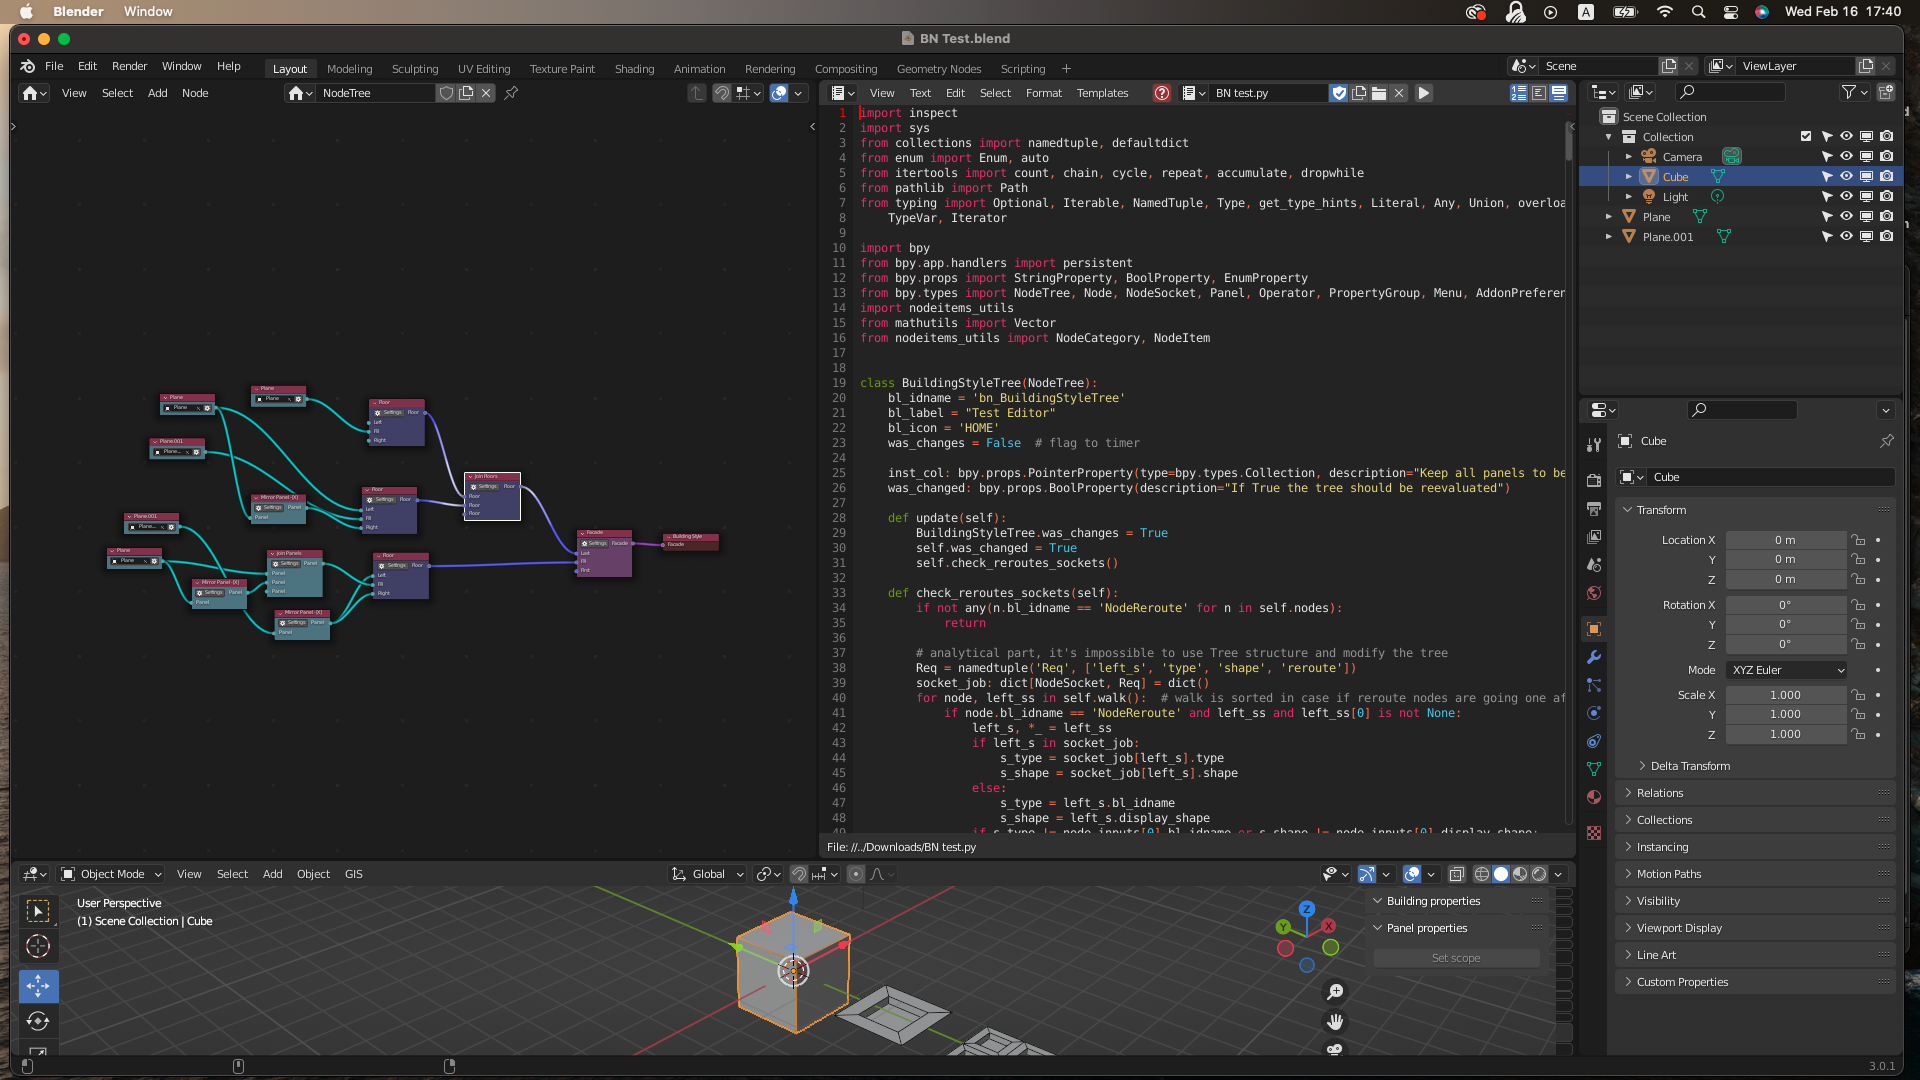The height and width of the screenshot is (1080, 1920).
Task: Open the Object Mode dropdown
Action: click(x=111, y=874)
